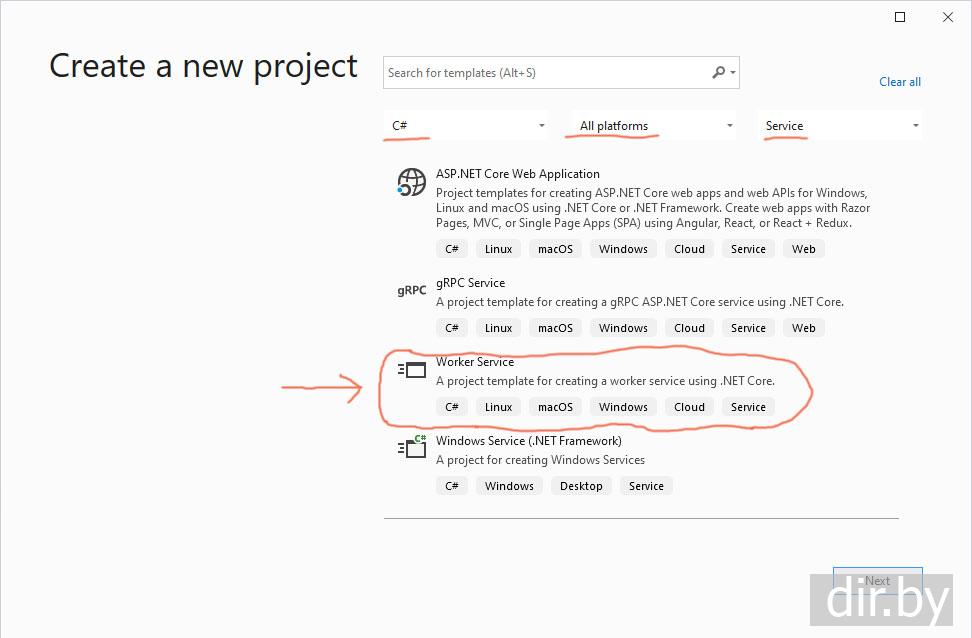Click the Windows tag under Worker Service
Screen dimensions: 972x638
coord(623,407)
